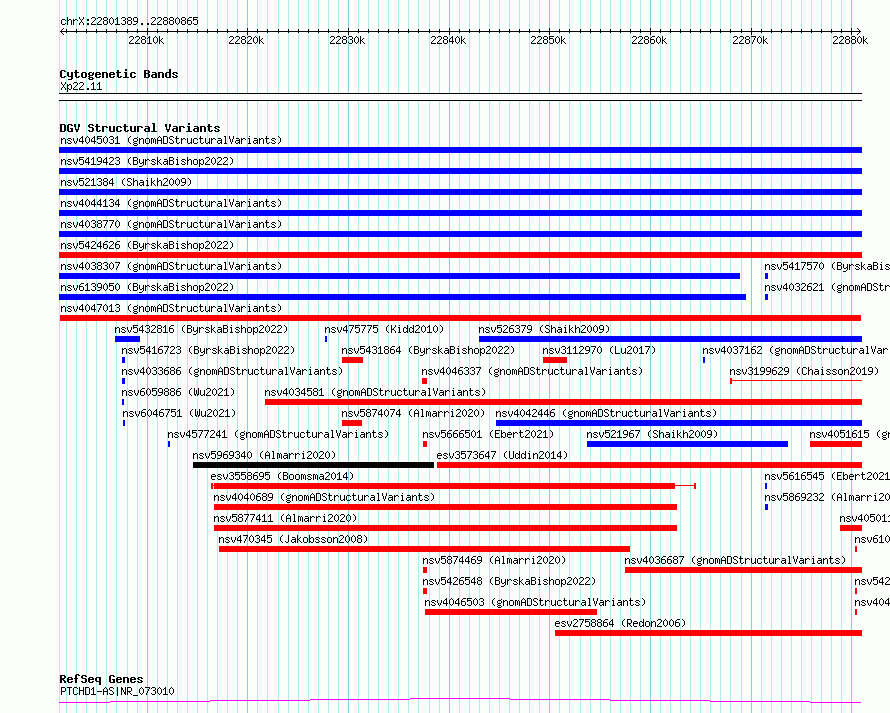Click the small red bar of nsv5431864

[352, 360]
